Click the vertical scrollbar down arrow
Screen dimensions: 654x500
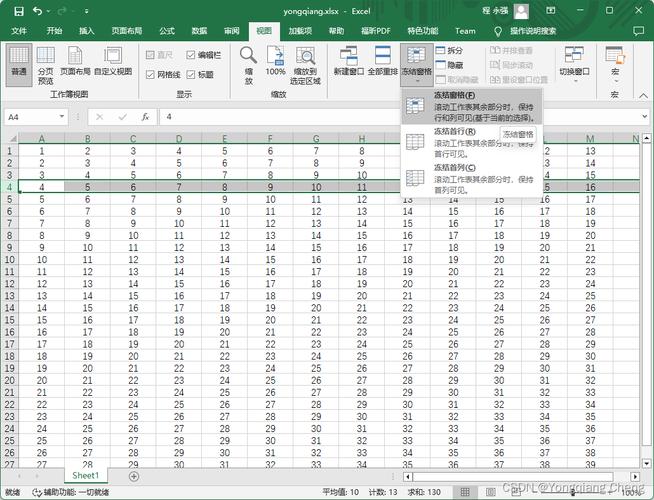pyautogui.click(x=646, y=463)
